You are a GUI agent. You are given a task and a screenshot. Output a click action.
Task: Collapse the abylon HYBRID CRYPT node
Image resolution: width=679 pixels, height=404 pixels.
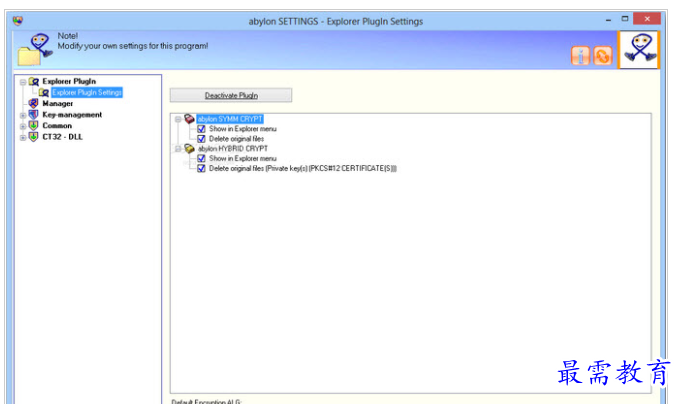178,149
